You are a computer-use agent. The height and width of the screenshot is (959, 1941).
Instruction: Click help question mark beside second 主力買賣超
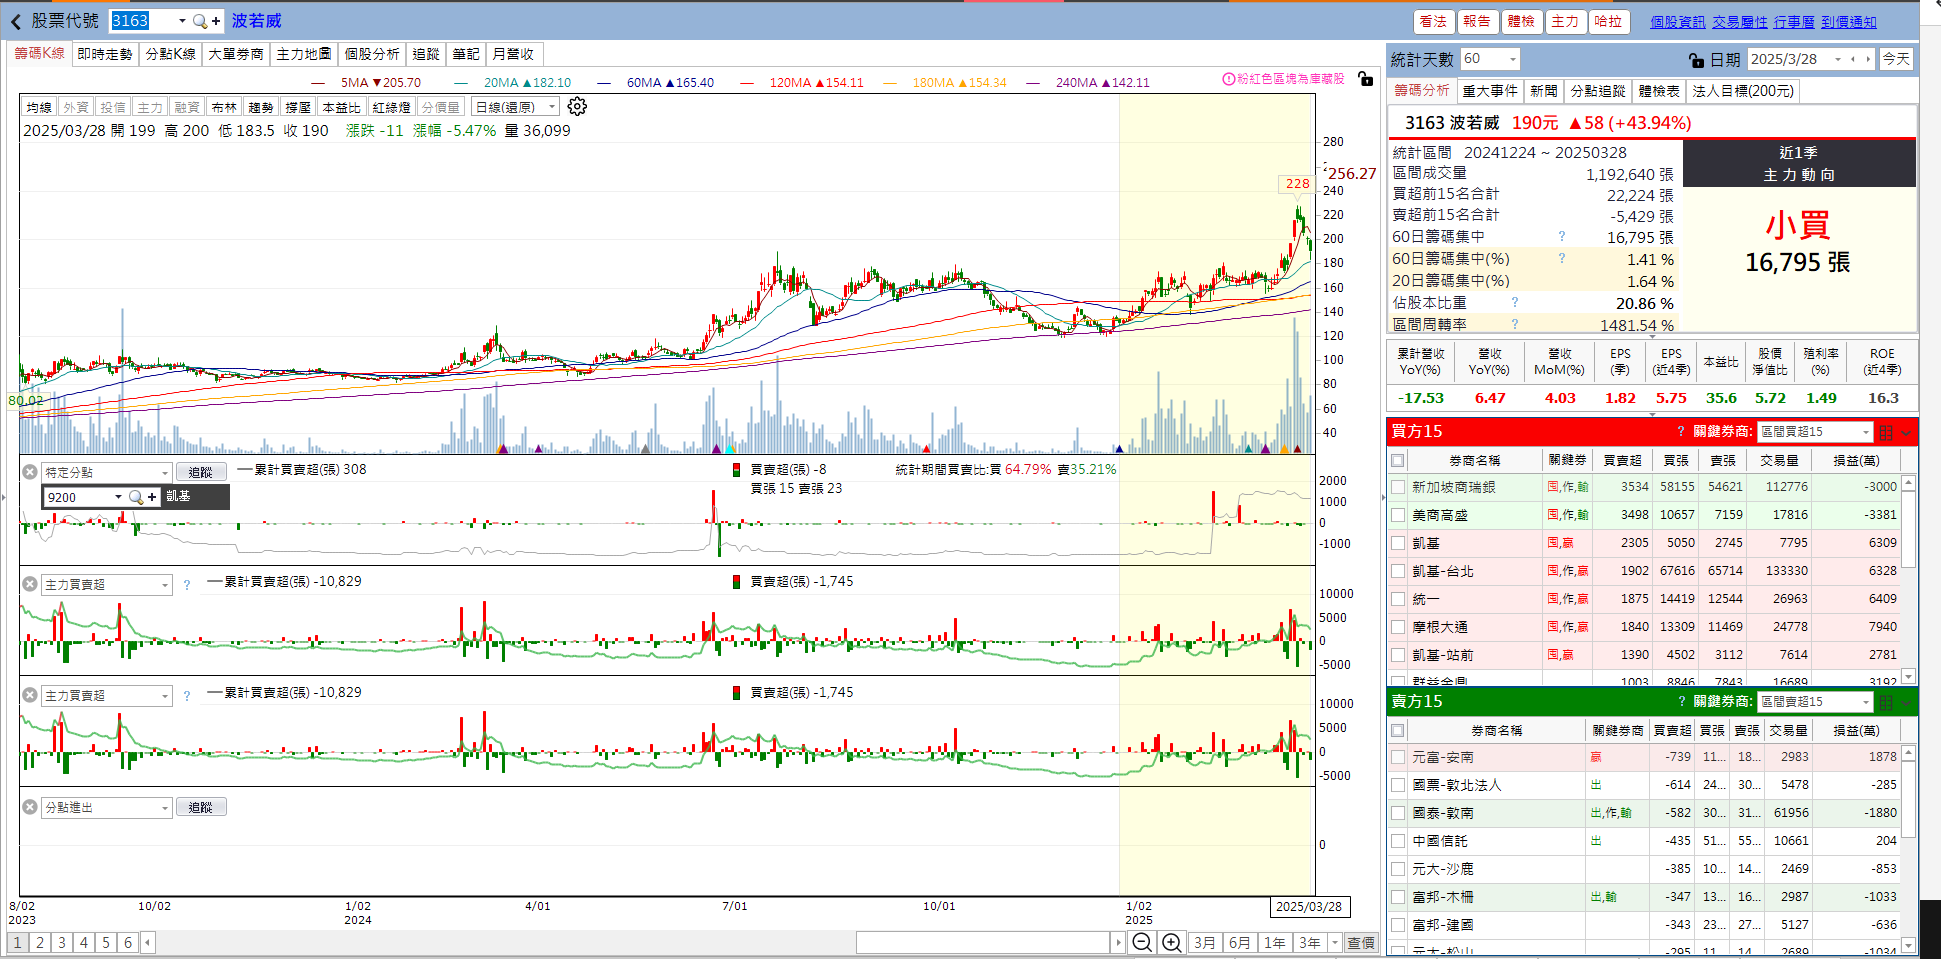click(187, 696)
